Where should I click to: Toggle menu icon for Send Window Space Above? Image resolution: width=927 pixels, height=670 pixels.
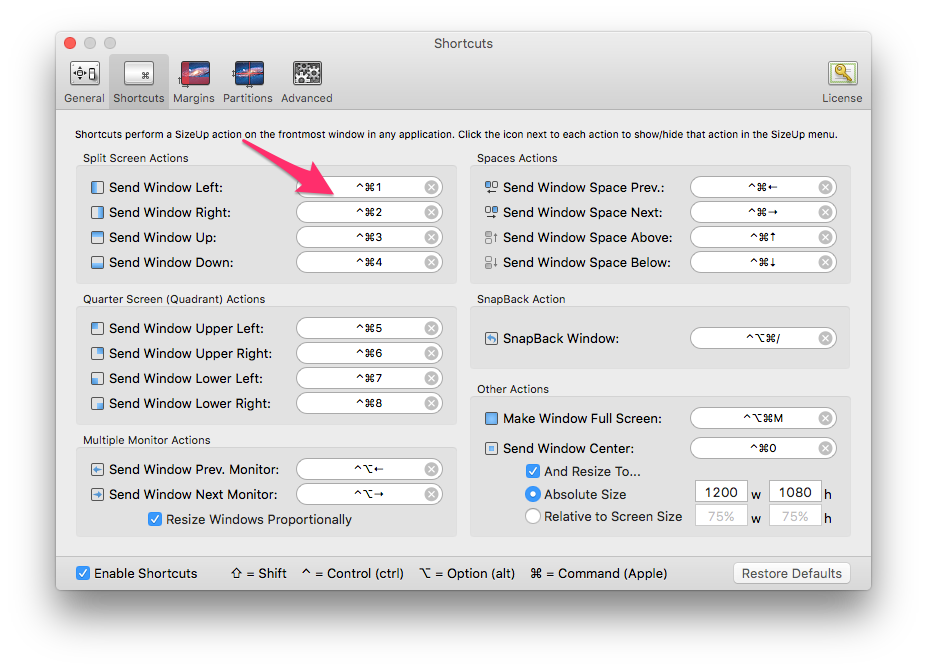491,238
